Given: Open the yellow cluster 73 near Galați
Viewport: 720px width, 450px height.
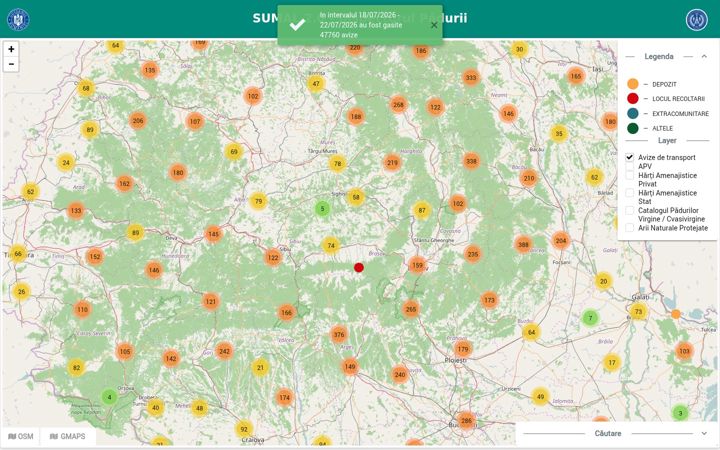Looking at the screenshot, I should [638, 311].
